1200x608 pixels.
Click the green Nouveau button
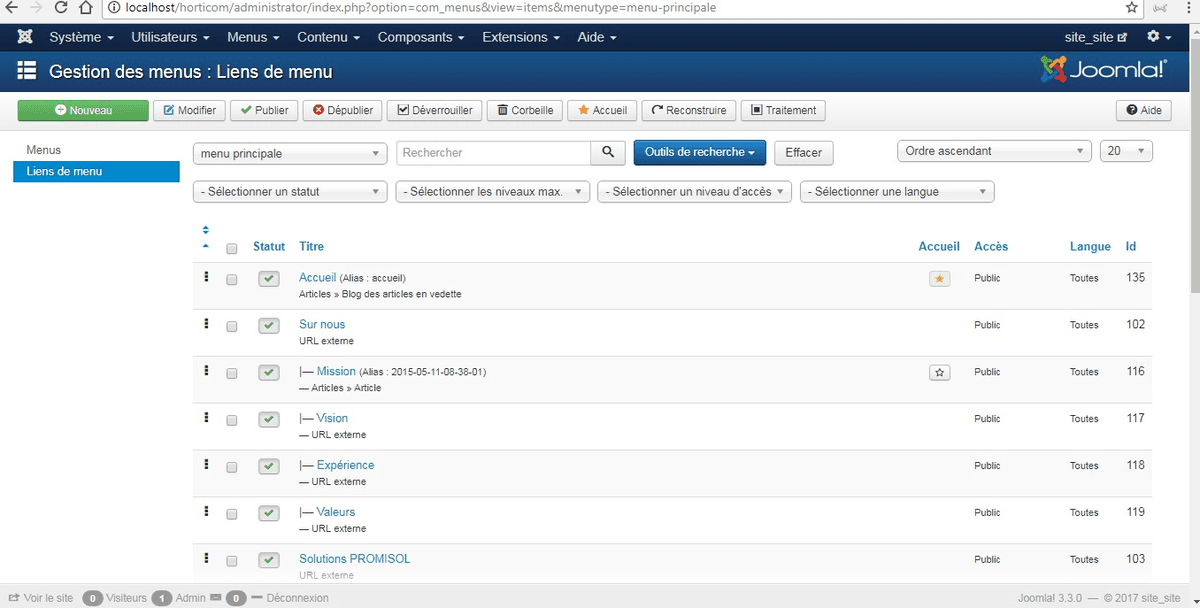point(83,110)
